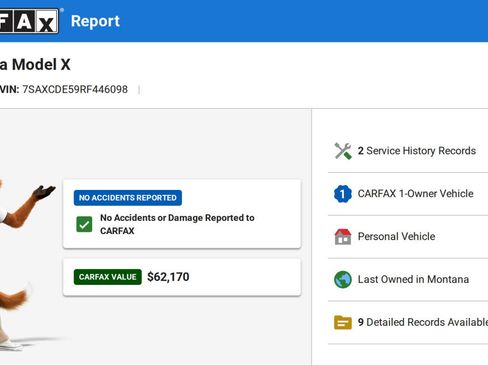
Task: Click the house Personal Vehicle icon
Action: pos(343,237)
